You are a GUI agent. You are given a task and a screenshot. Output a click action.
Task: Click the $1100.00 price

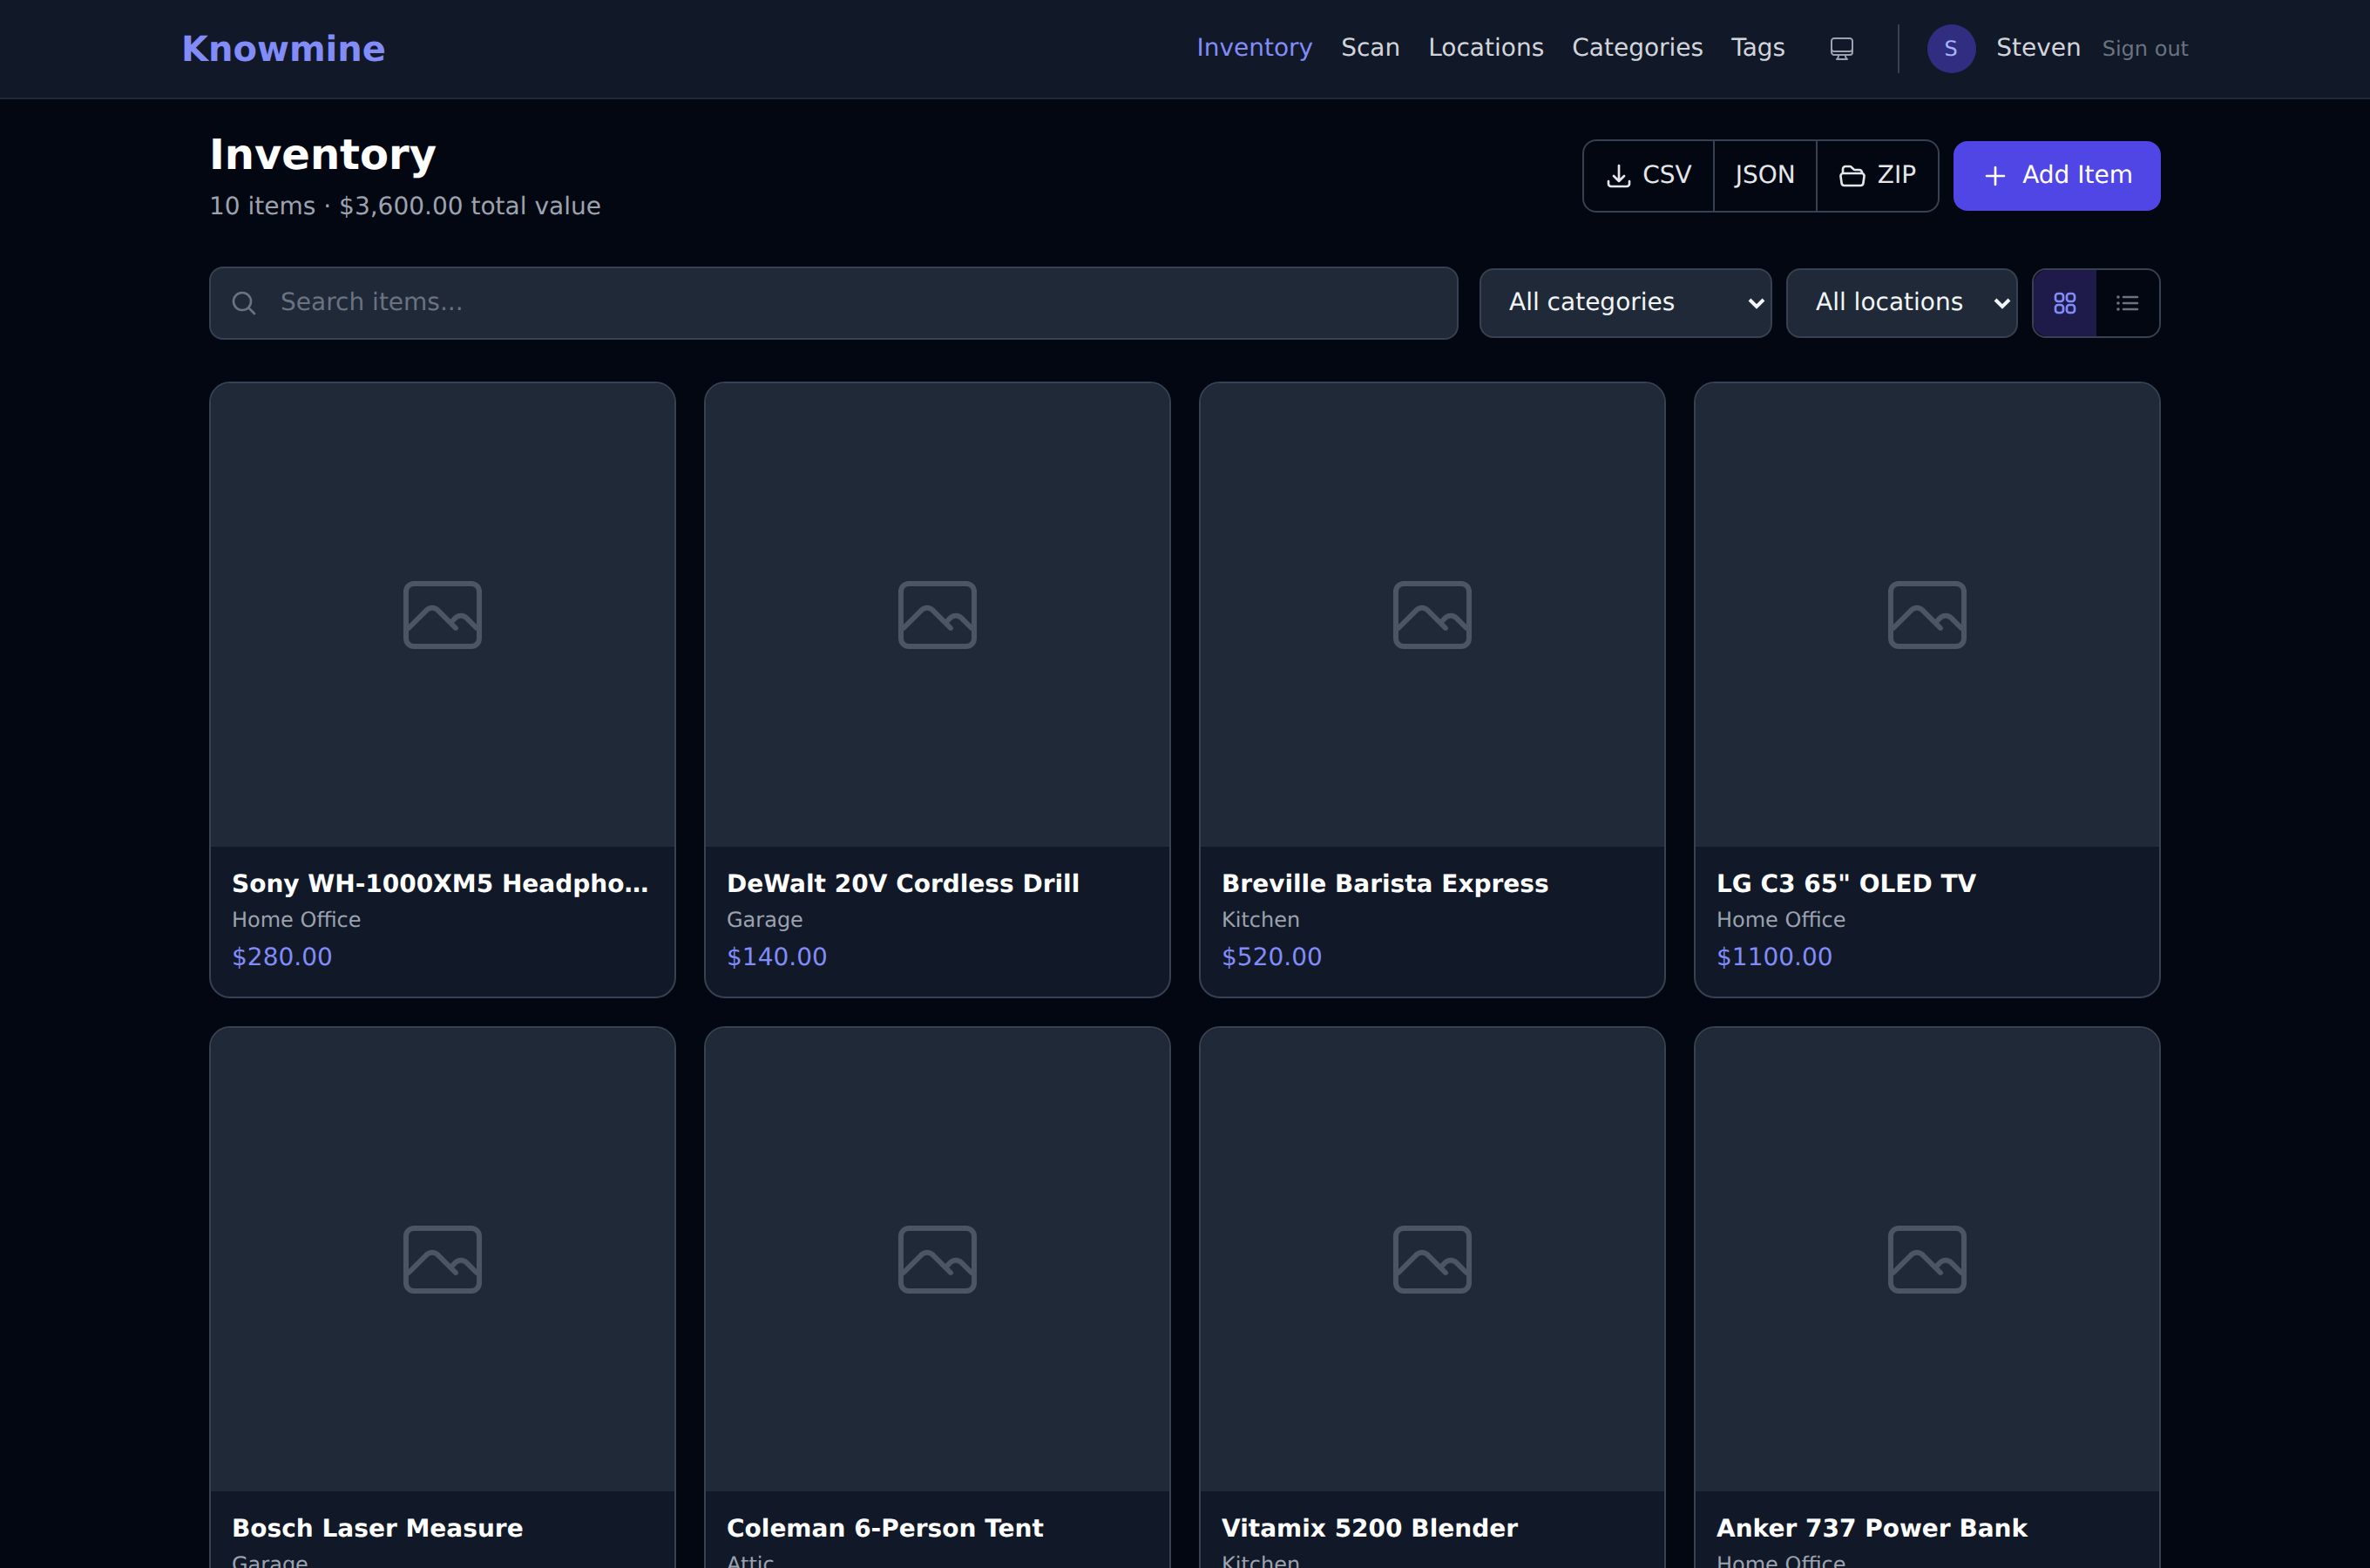coord(1774,957)
